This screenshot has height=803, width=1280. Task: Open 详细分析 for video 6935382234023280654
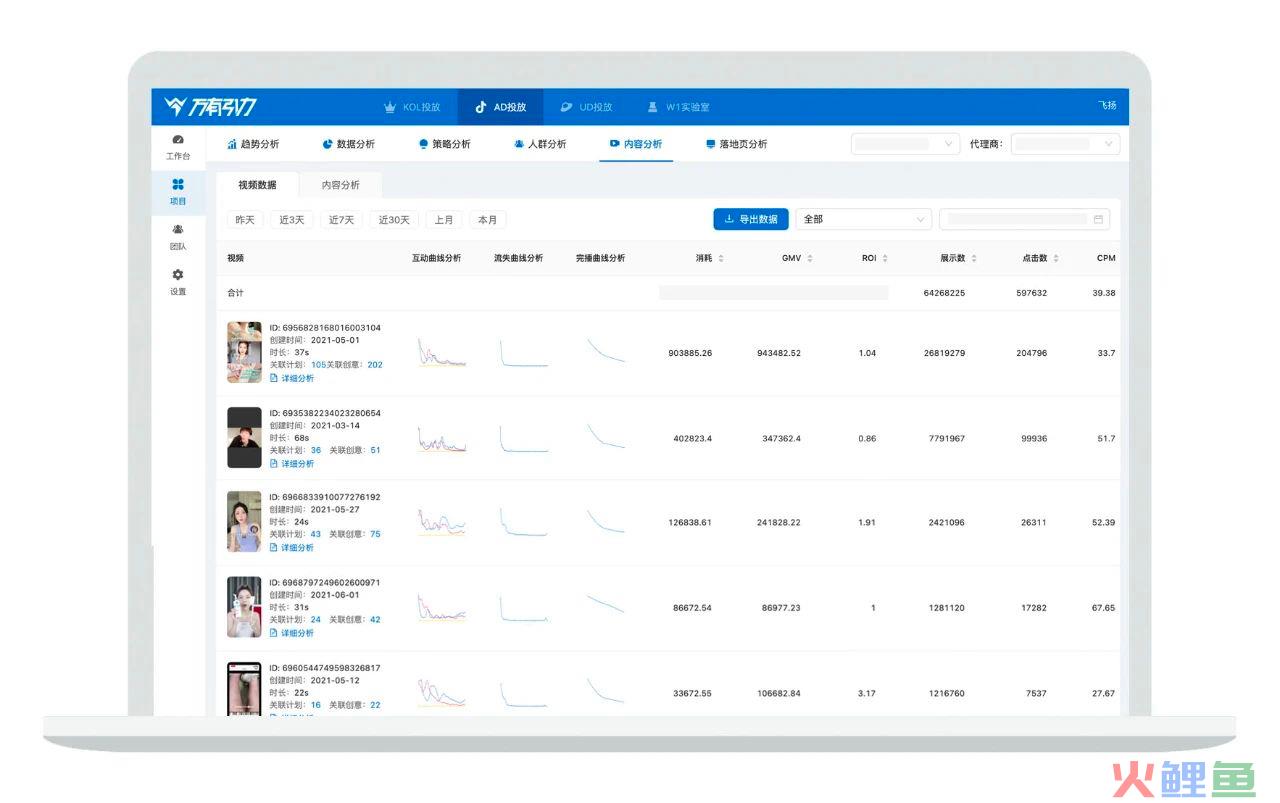coord(292,463)
